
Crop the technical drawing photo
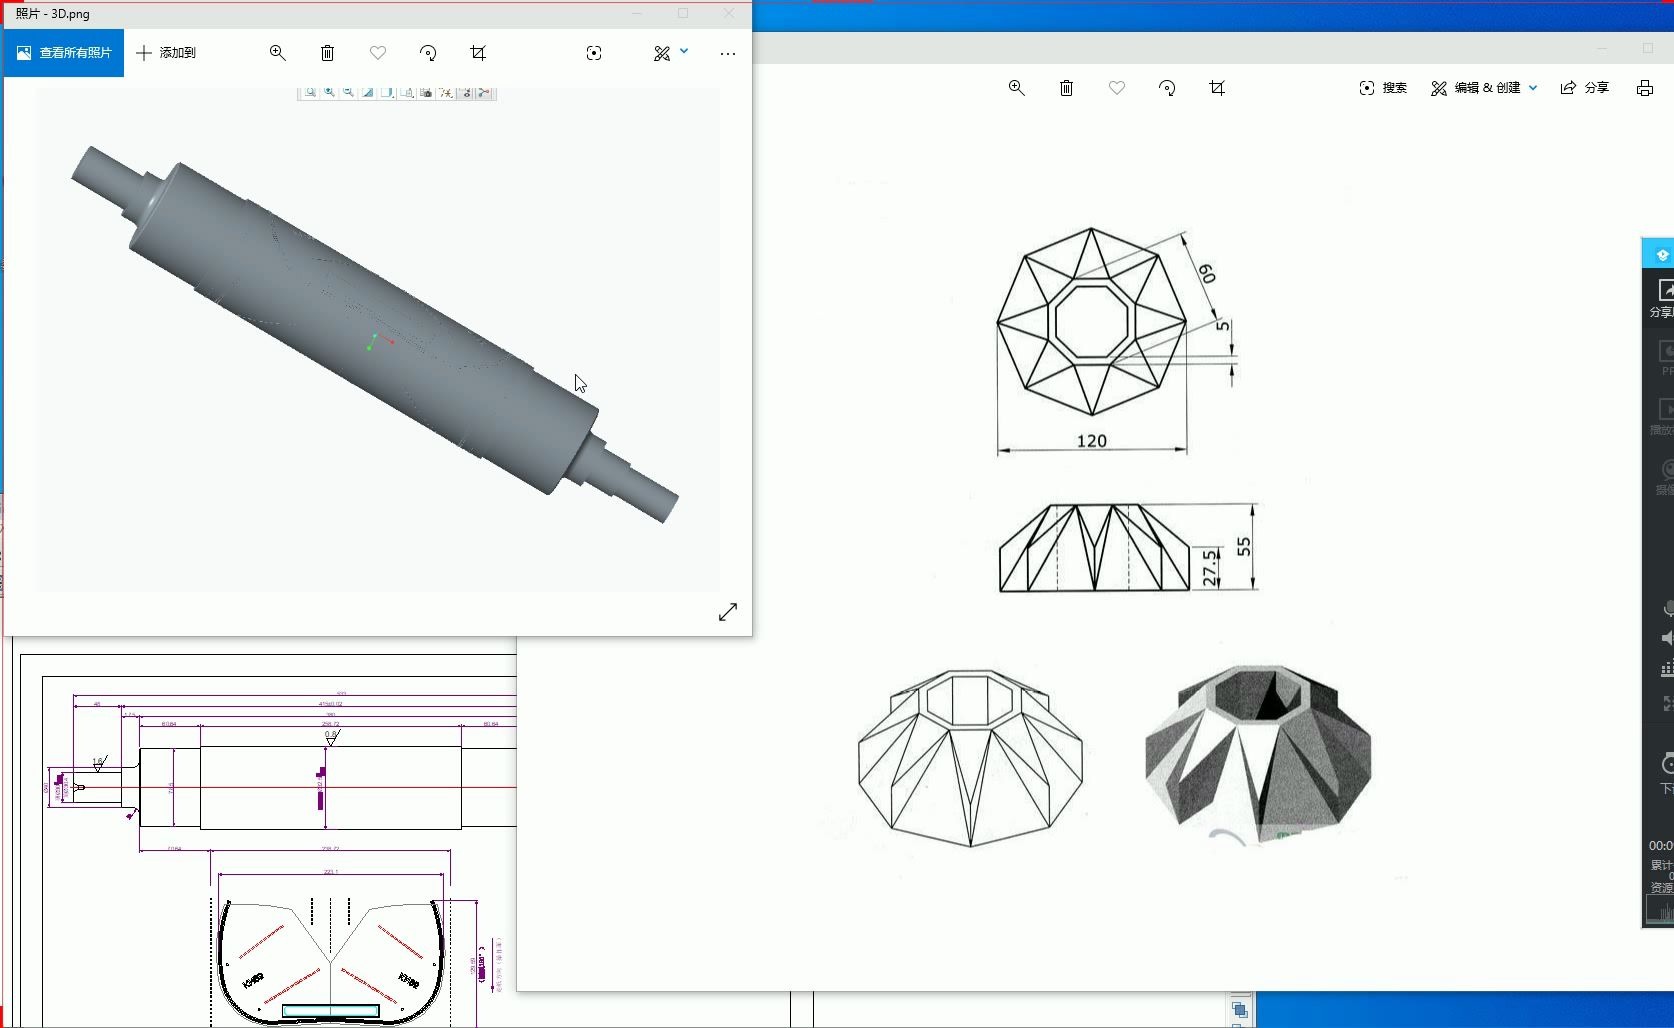click(1218, 88)
